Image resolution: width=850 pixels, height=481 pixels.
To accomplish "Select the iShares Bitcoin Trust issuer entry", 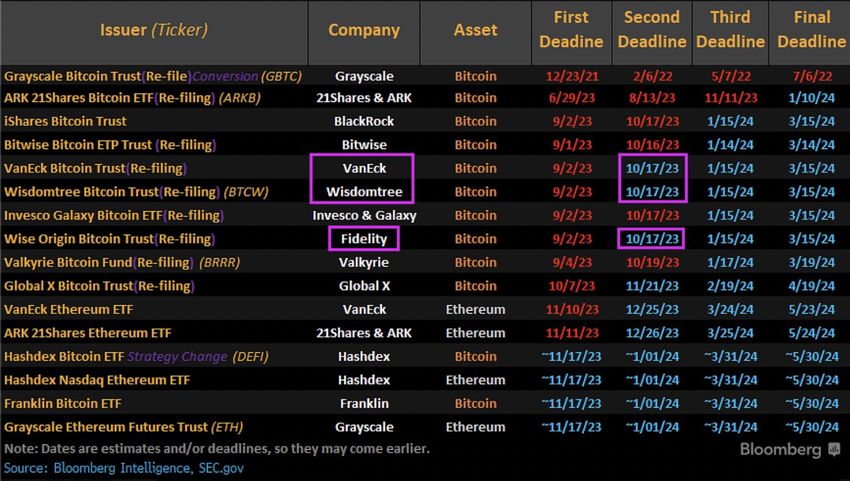I will click(66, 122).
